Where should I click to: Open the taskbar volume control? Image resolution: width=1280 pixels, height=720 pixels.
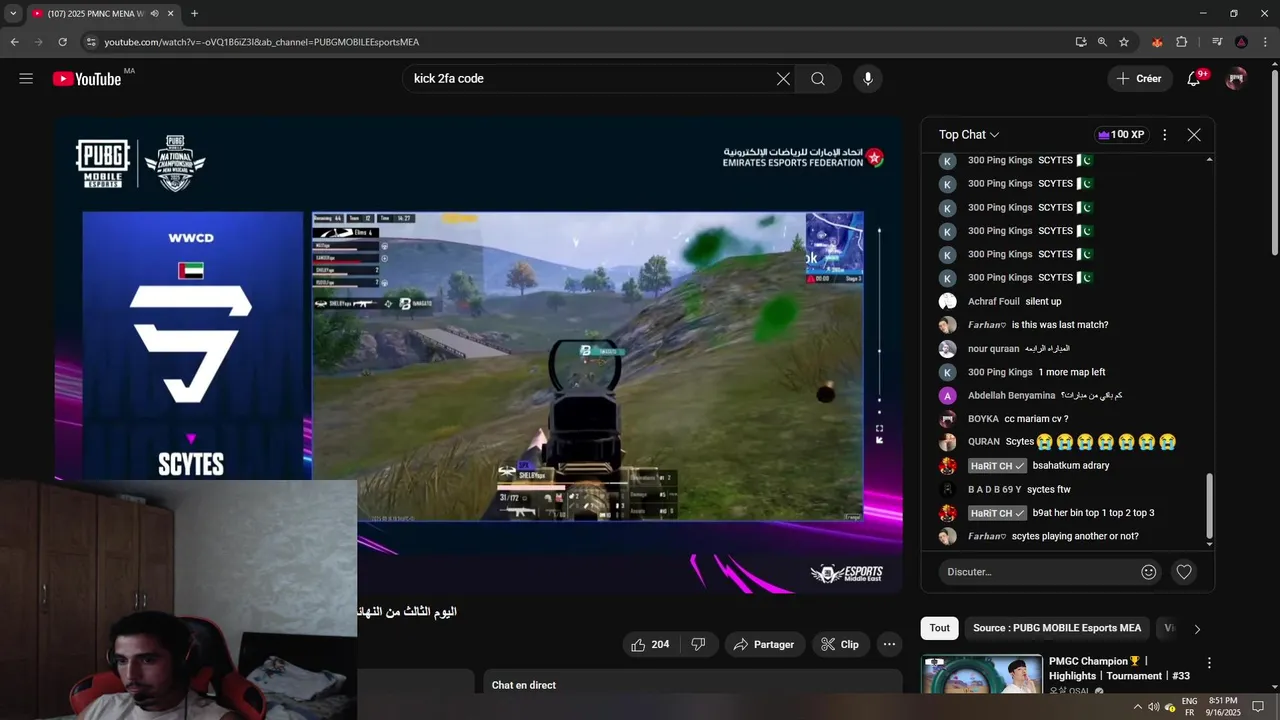[1154, 706]
